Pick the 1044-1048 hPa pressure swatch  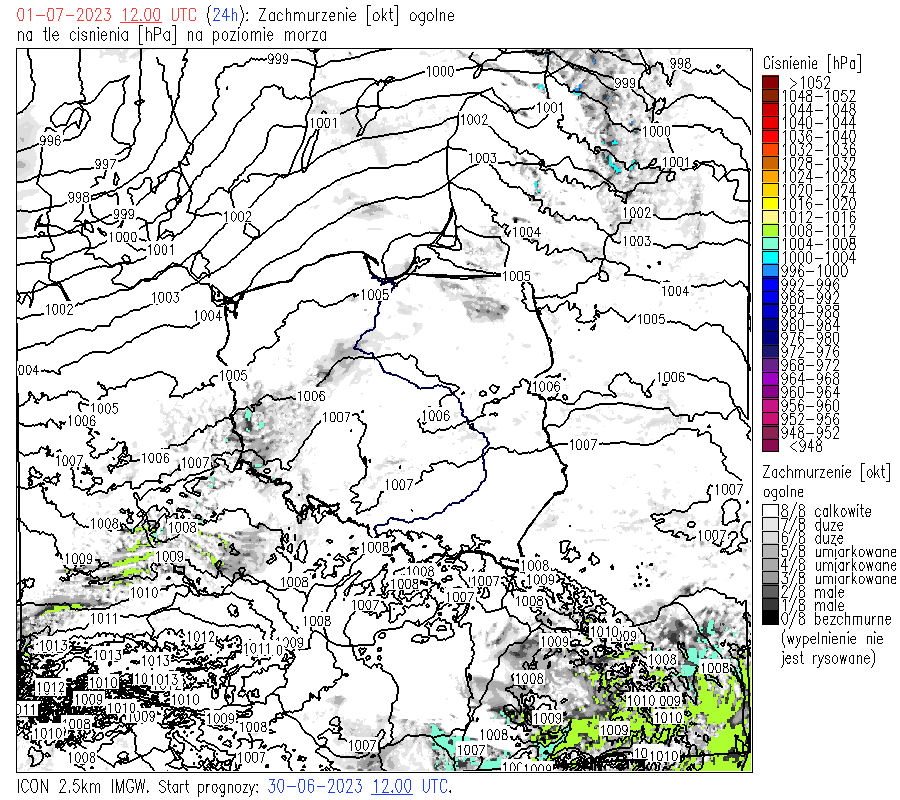tap(770, 109)
